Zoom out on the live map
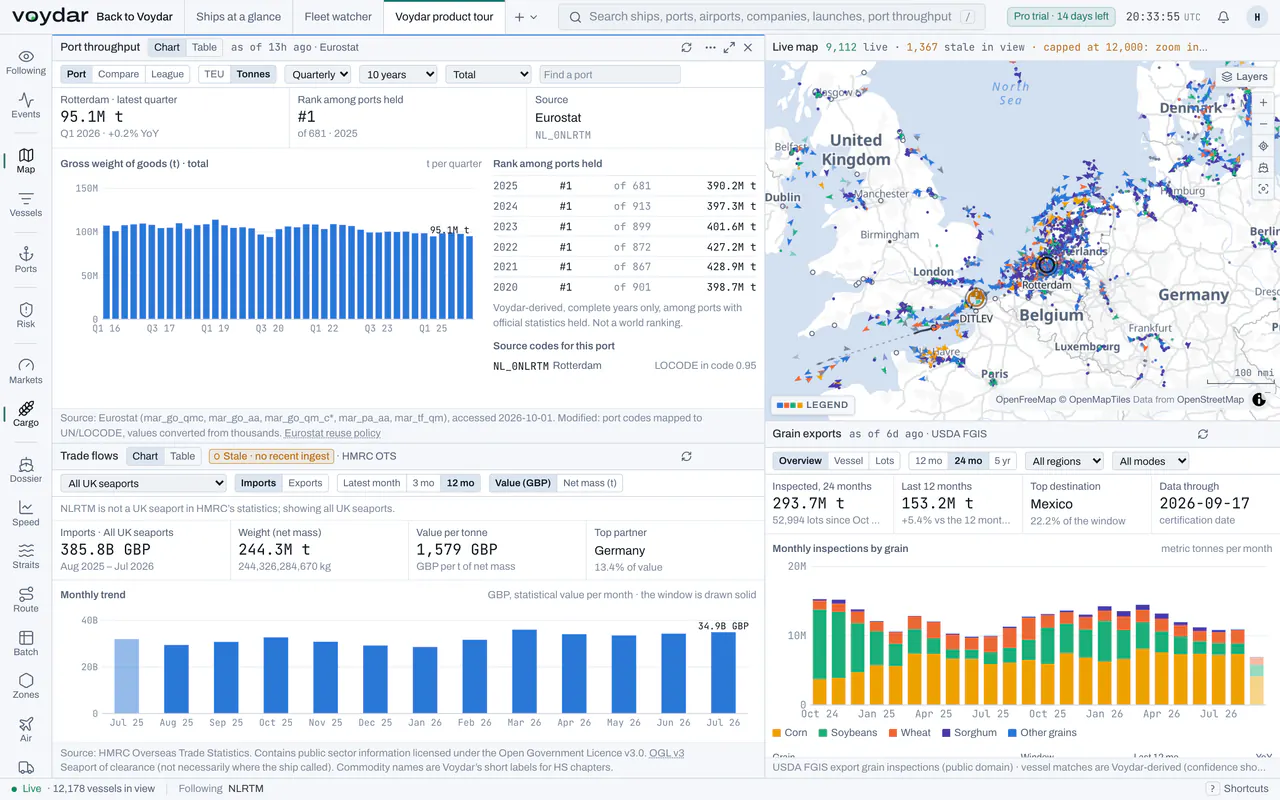This screenshot has width=1280, height=800. [x=1263, y=124]
